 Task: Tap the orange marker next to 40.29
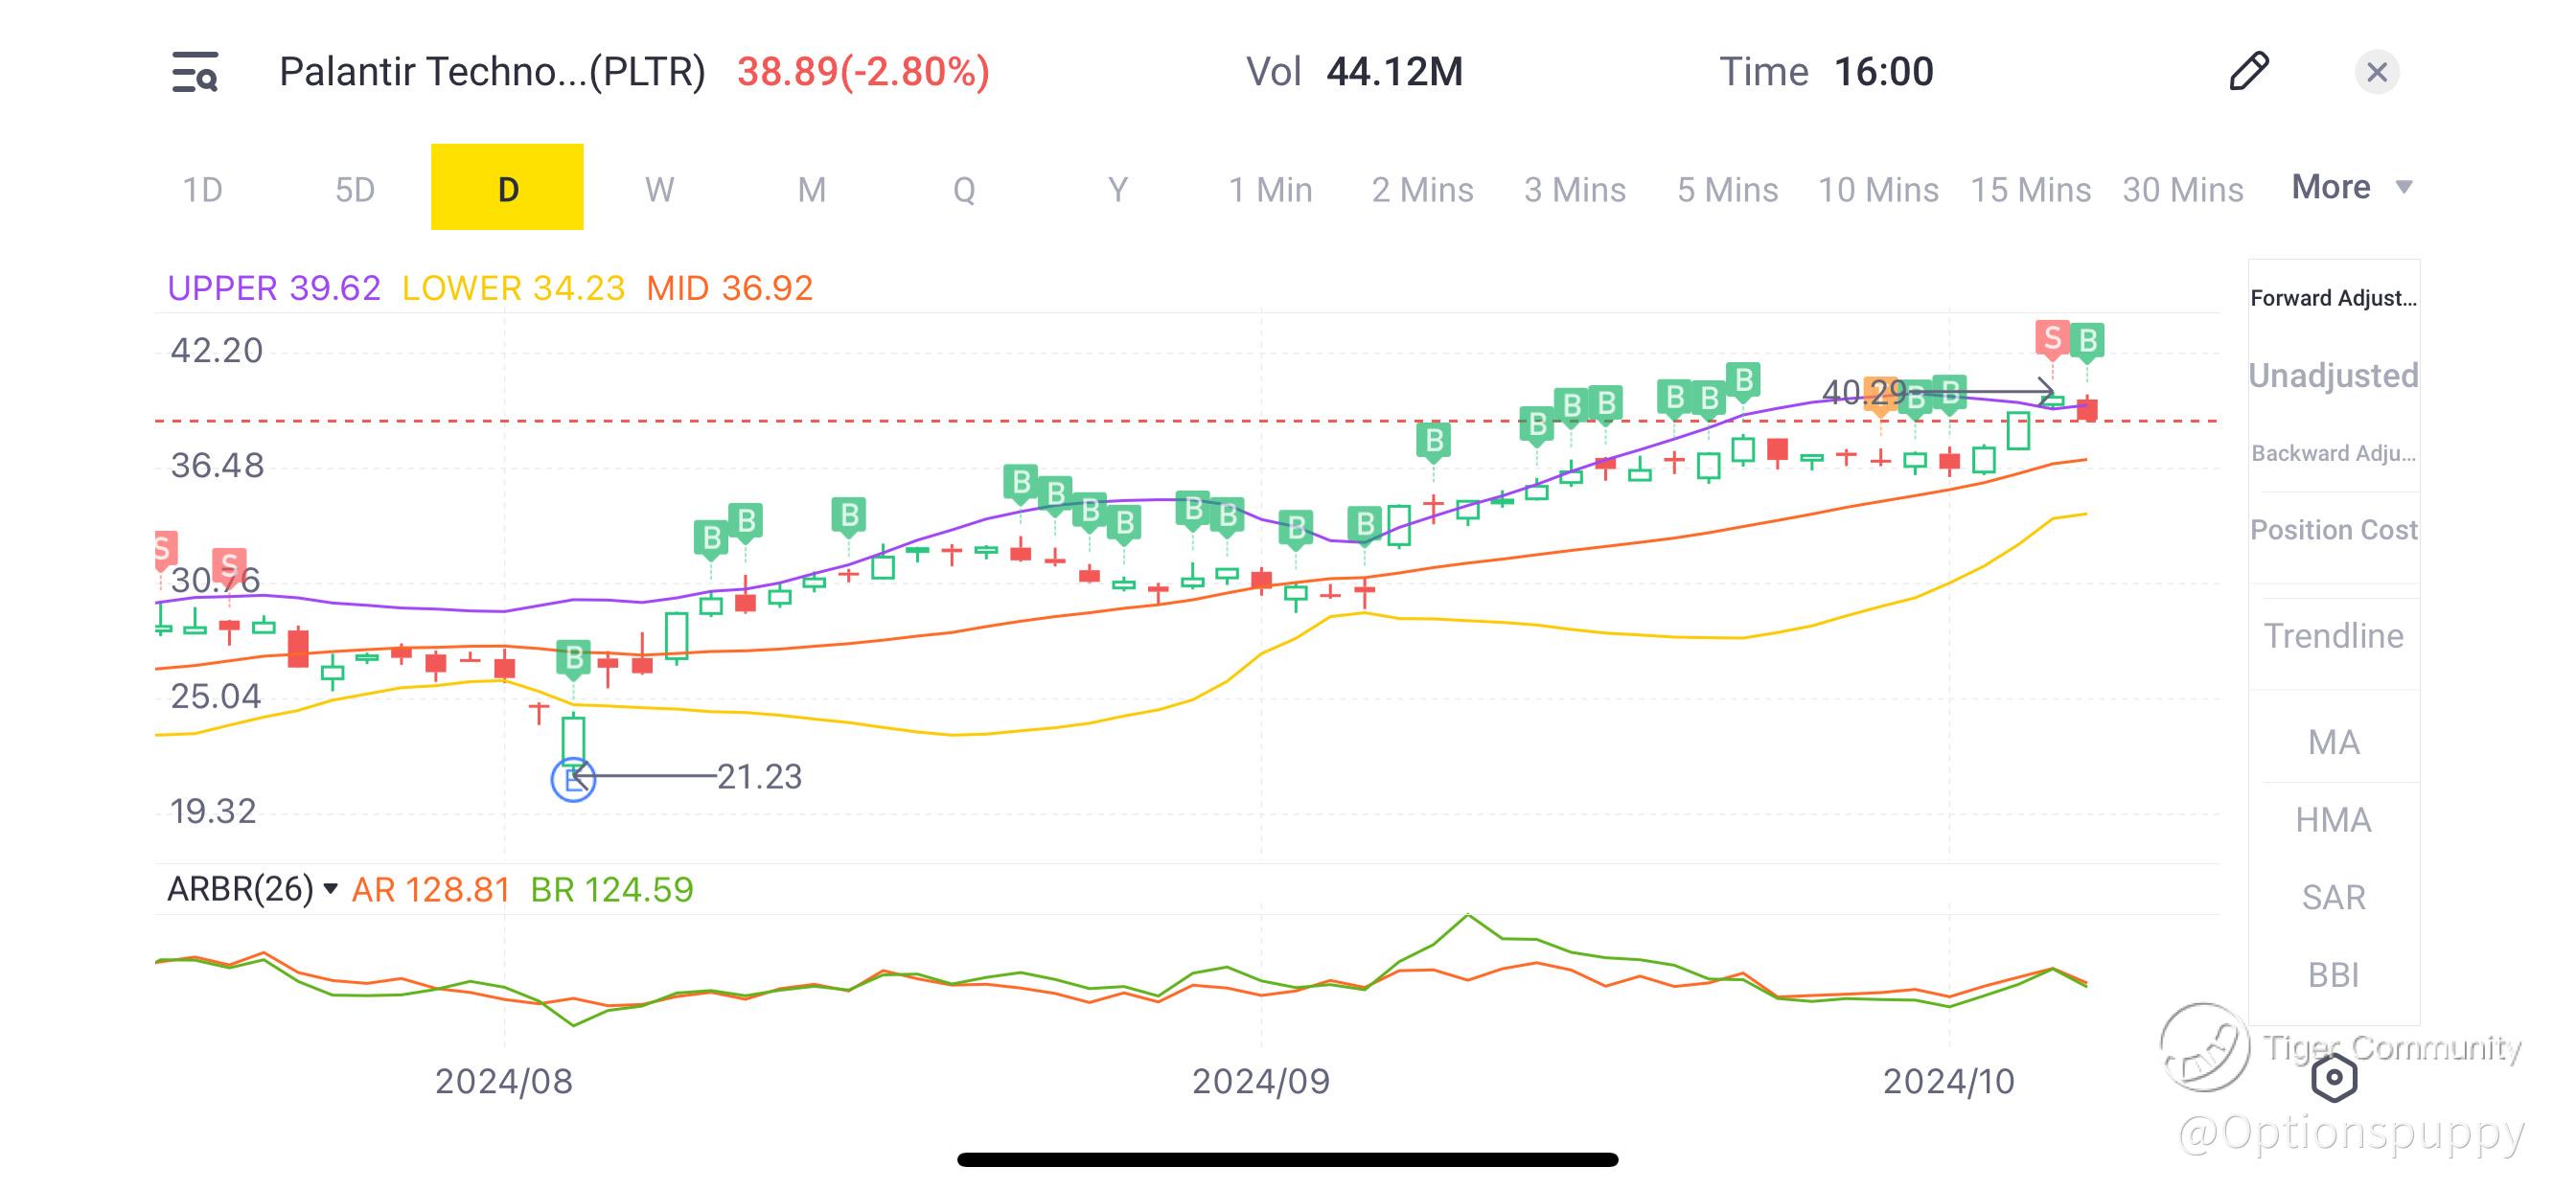point(1881,394)
